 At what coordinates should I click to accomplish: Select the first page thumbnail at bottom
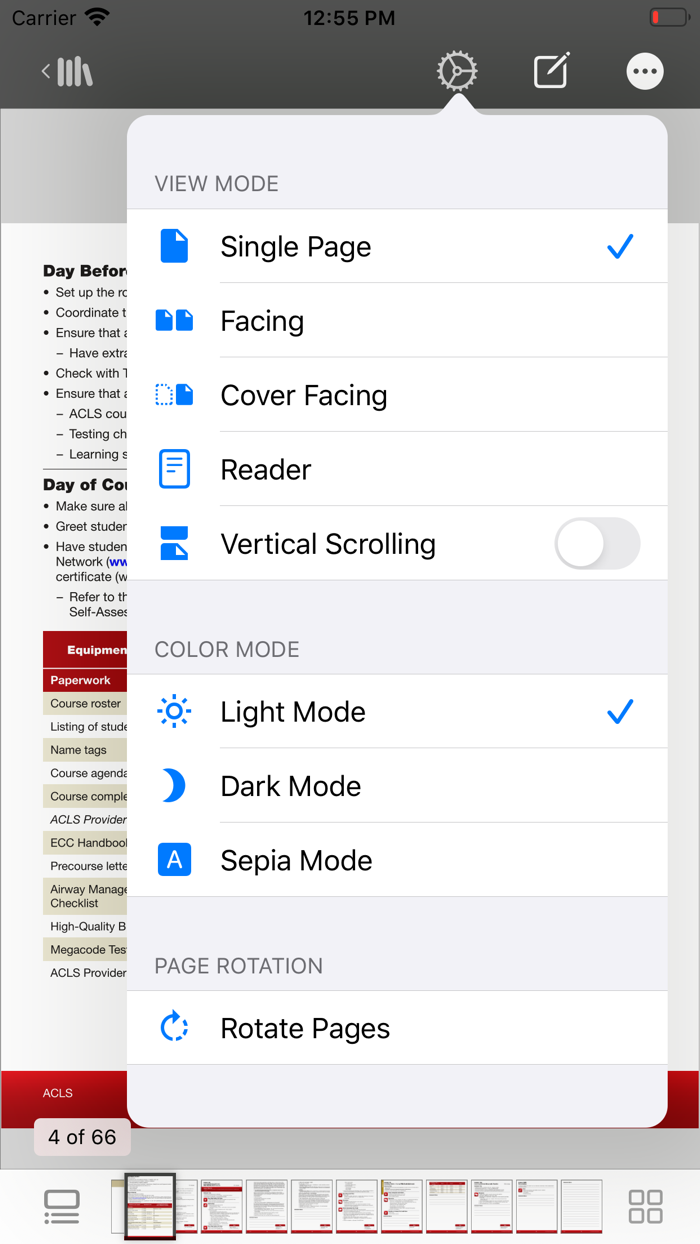pyautogui.click(x=148, y=1206)
